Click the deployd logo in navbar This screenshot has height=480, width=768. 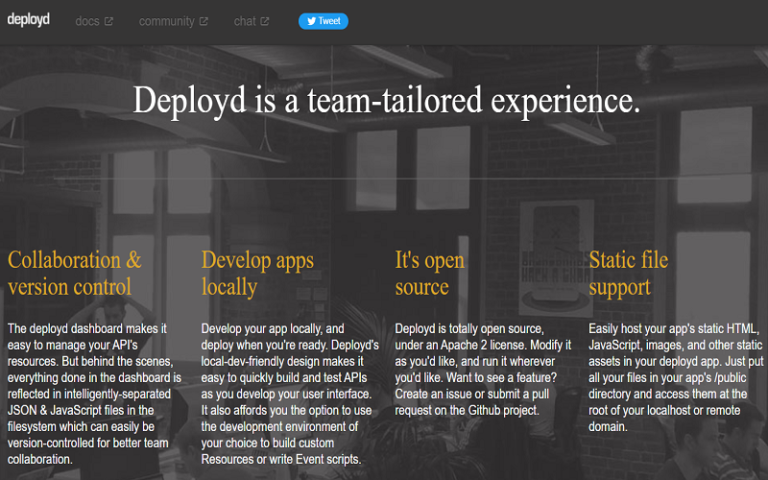click(x=28, y=20)
